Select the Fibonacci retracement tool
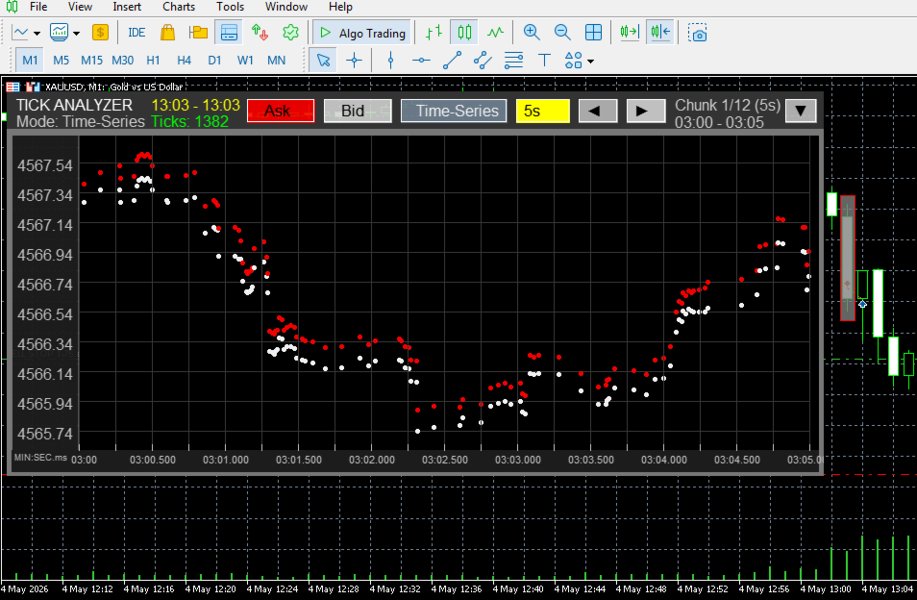Image resolution: width=917 pixels, height=600 pixels. pyautogui.click(x=513, y=60)
